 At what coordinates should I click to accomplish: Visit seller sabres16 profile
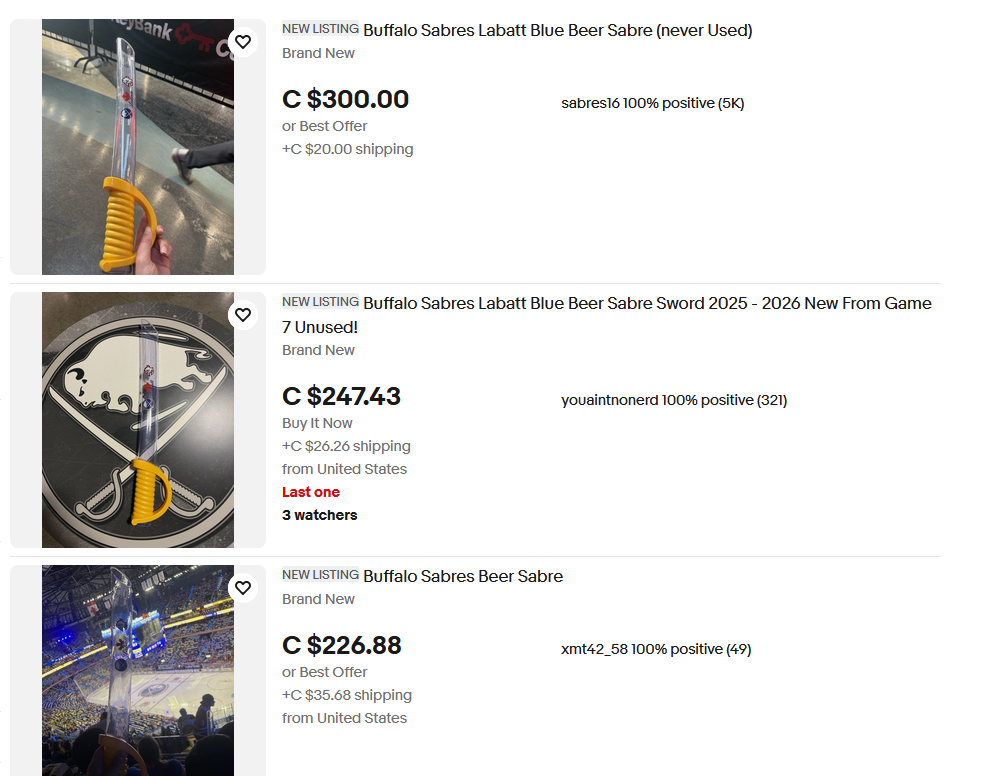pos(590,103)
